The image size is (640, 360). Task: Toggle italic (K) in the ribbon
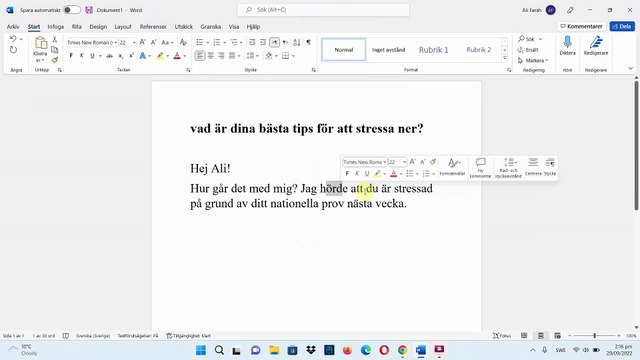pos(82,56)
